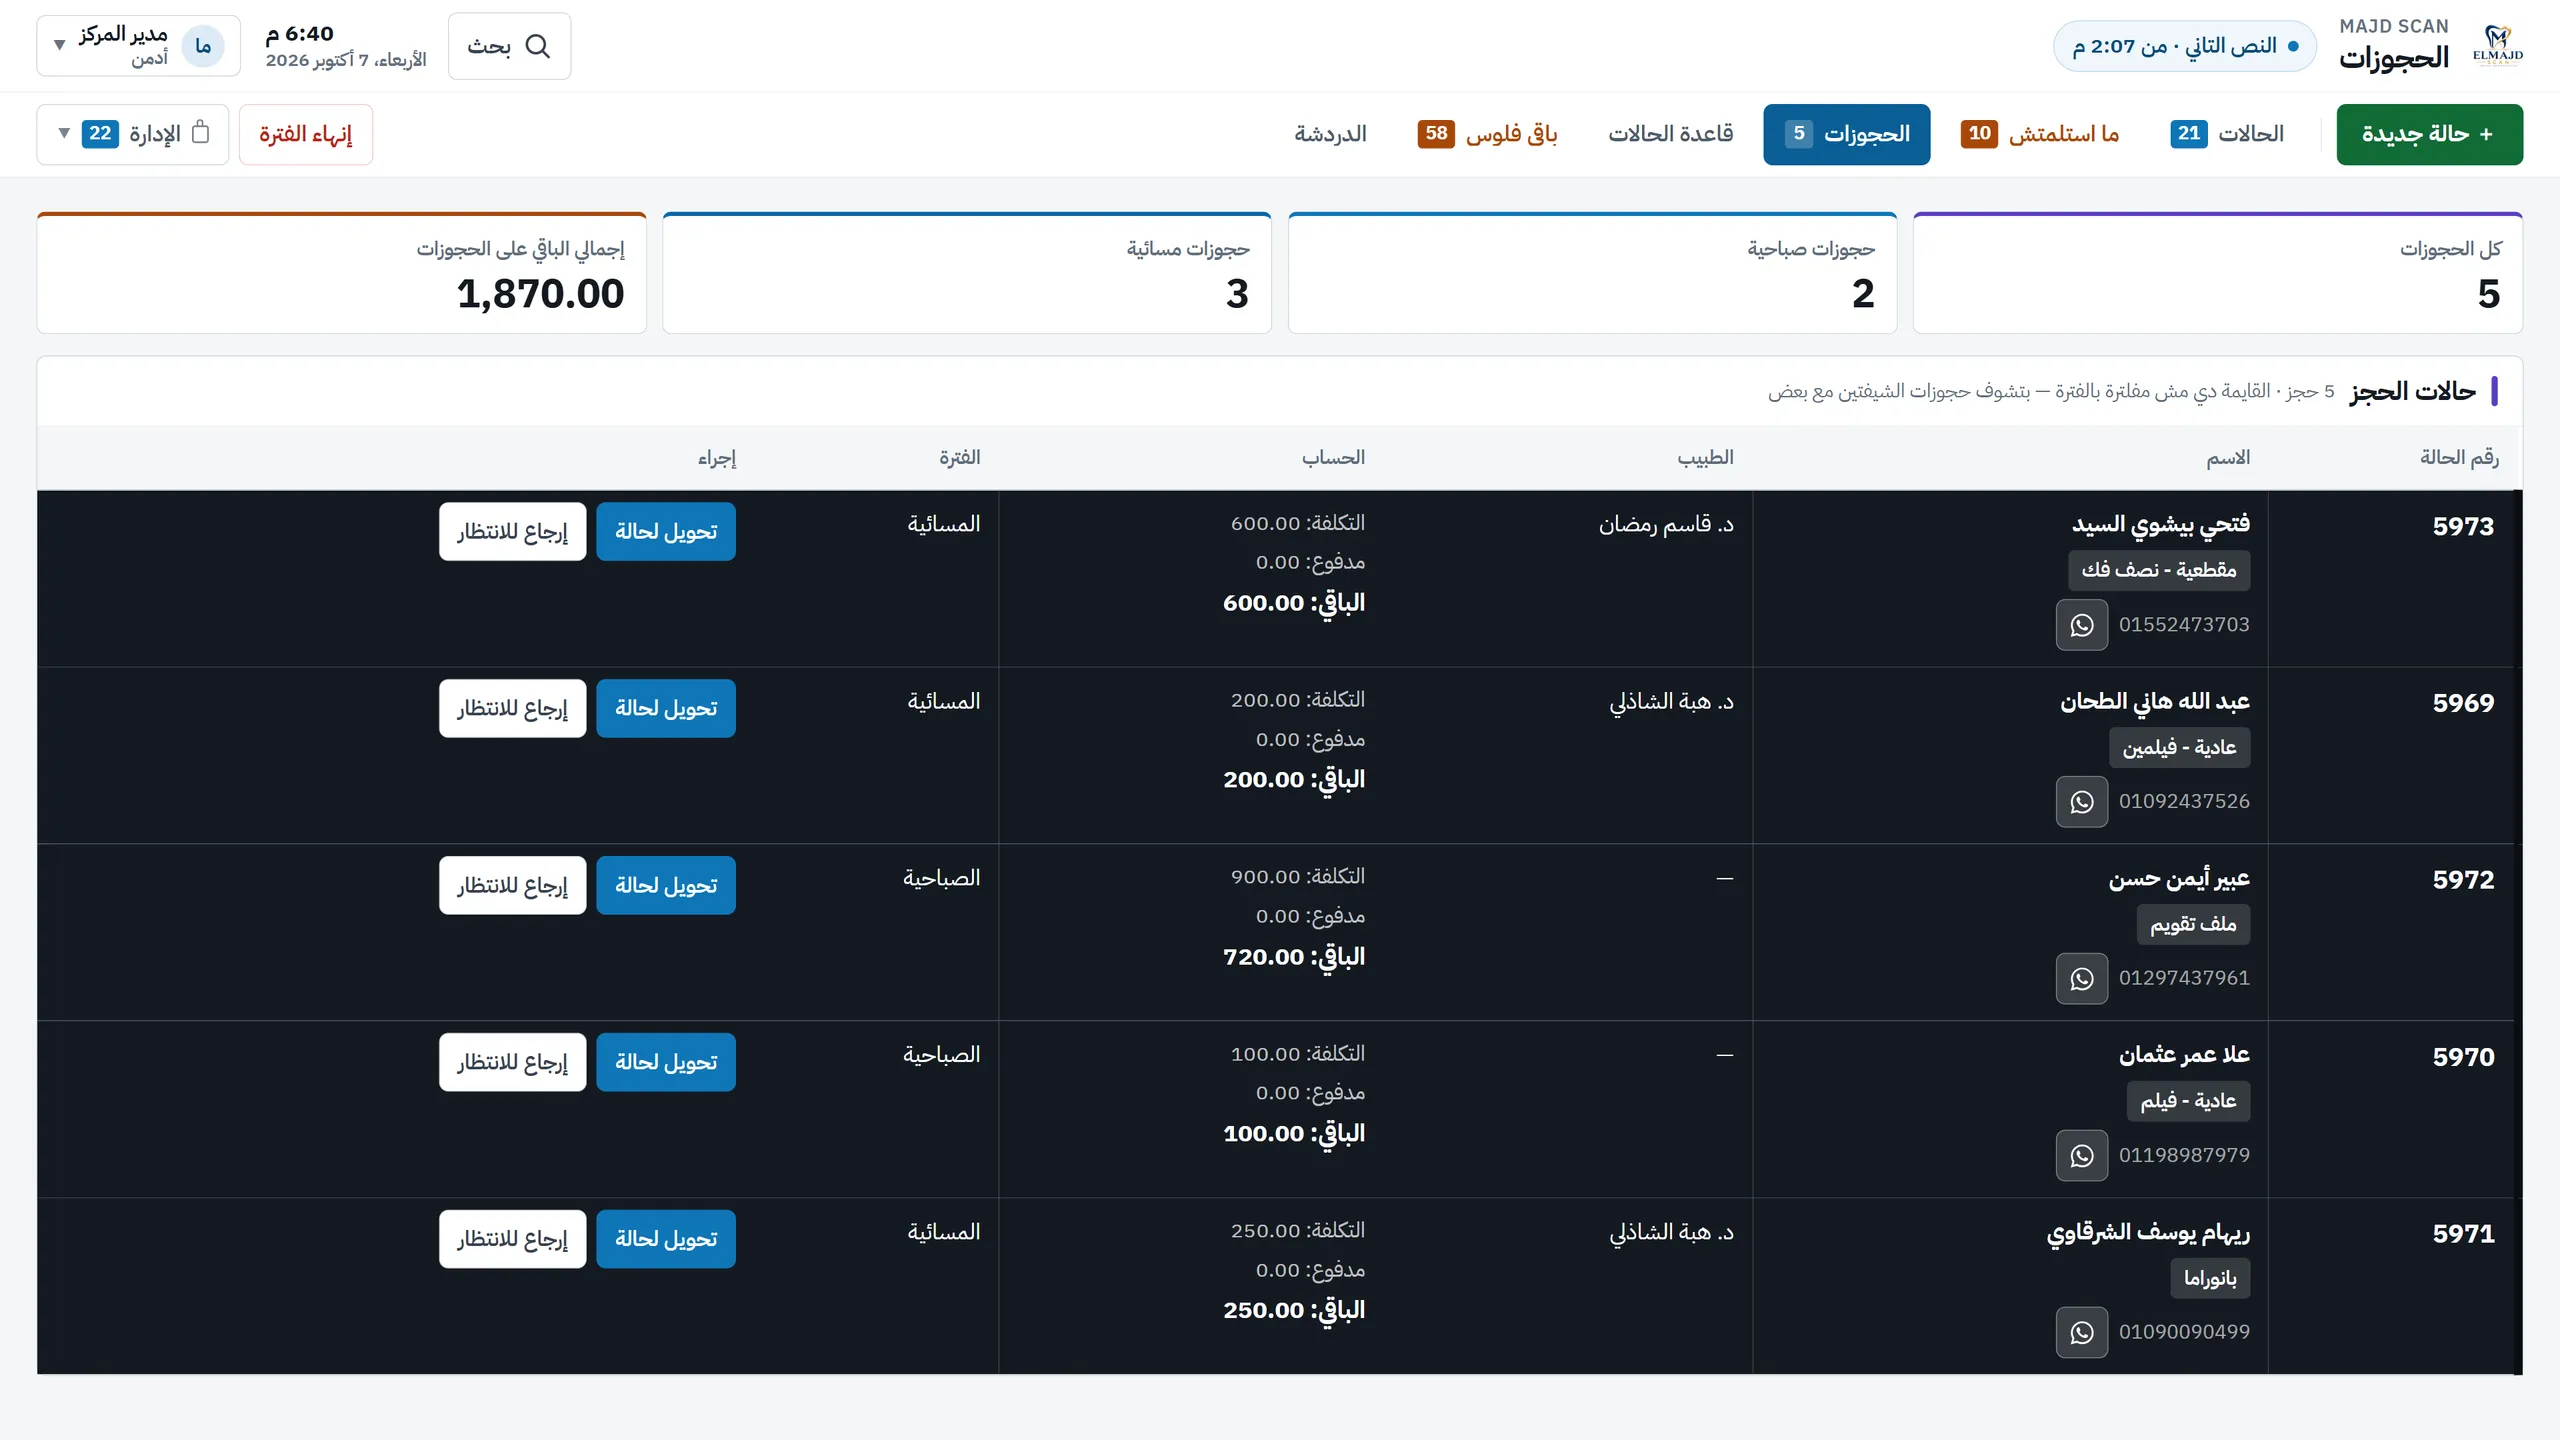Click the حالة جديدة button
Screen dimensions: 2560x1440
point(2429,134)
